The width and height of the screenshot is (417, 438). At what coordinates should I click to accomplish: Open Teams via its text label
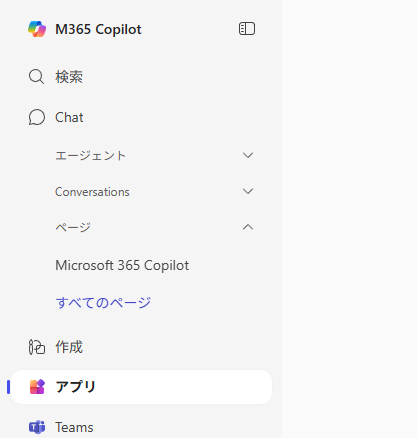click(x=74, y=427)
